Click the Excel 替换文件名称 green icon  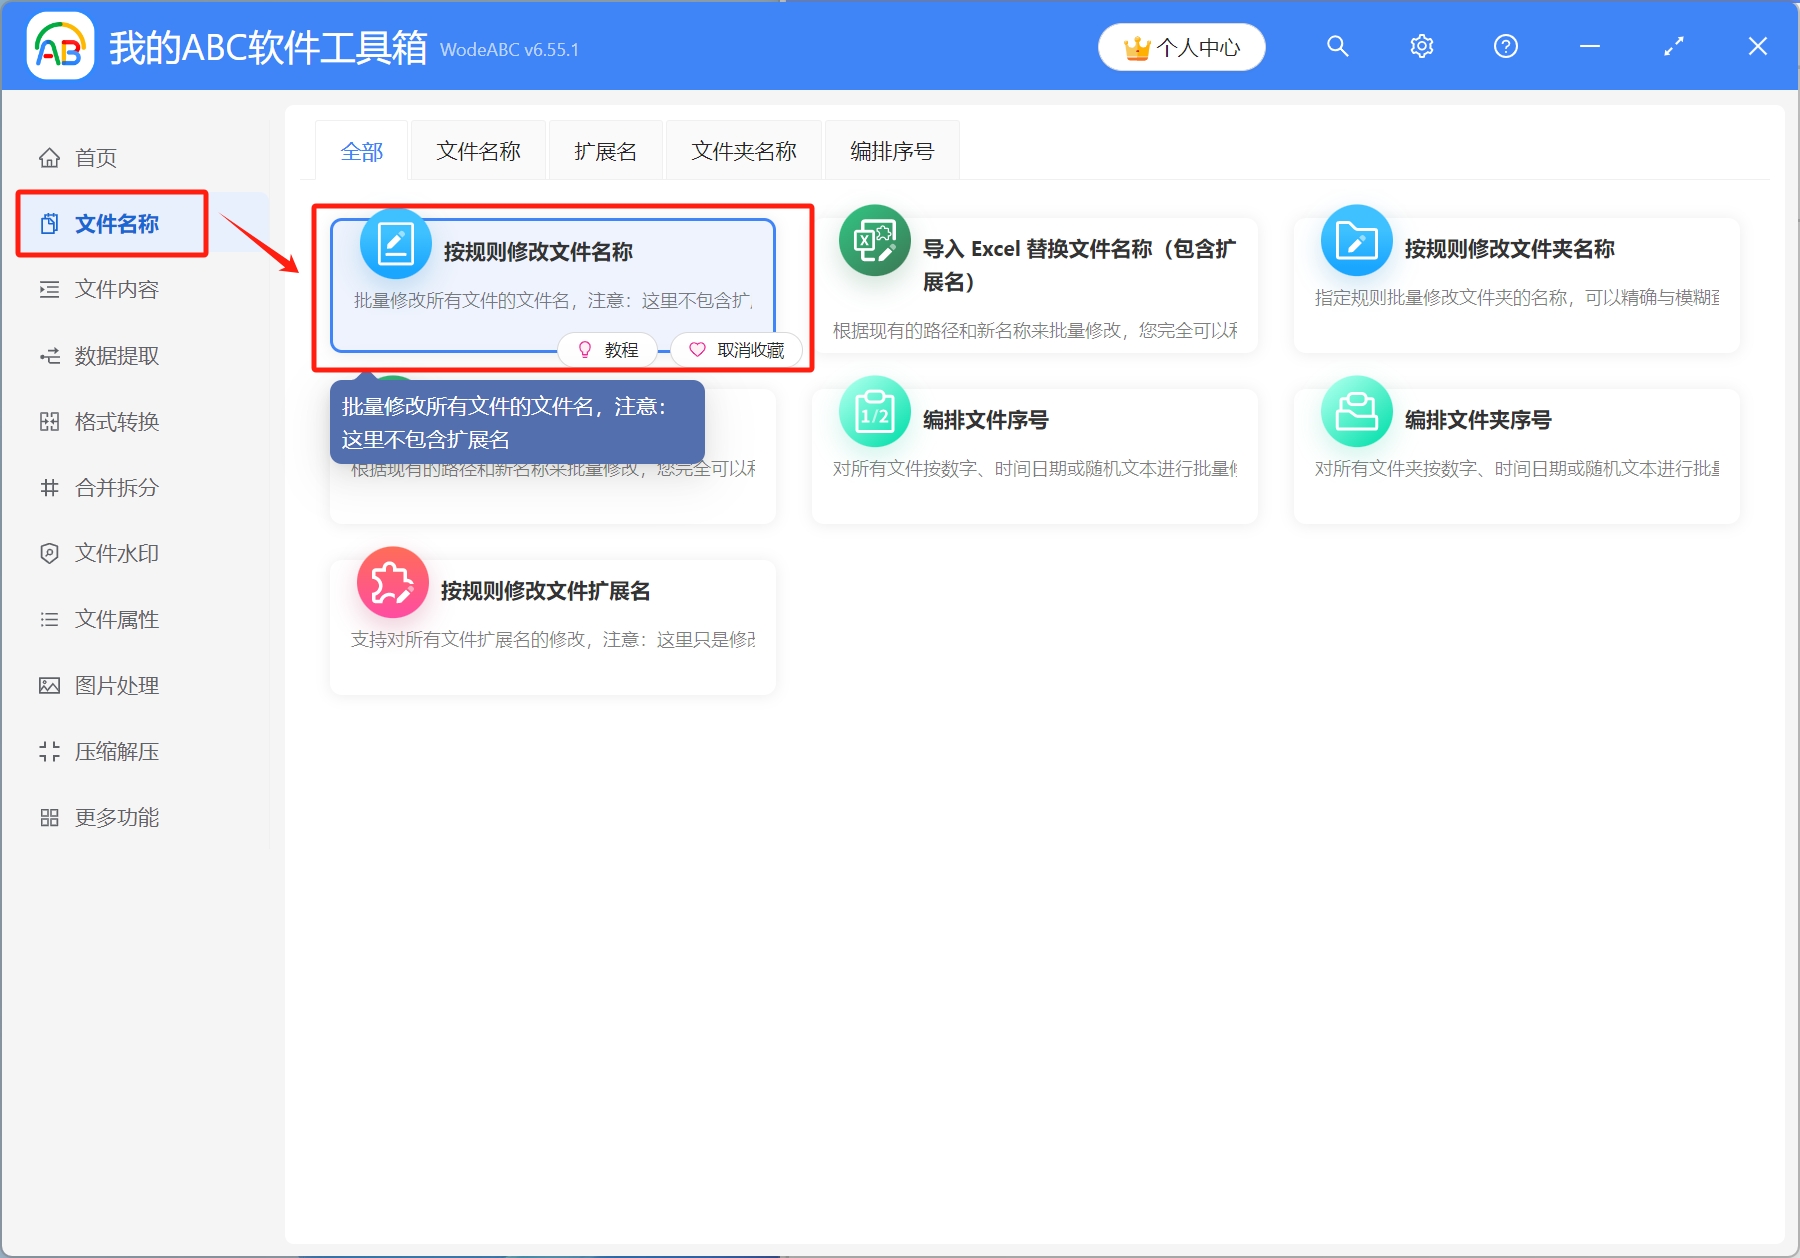coord(874,242)
